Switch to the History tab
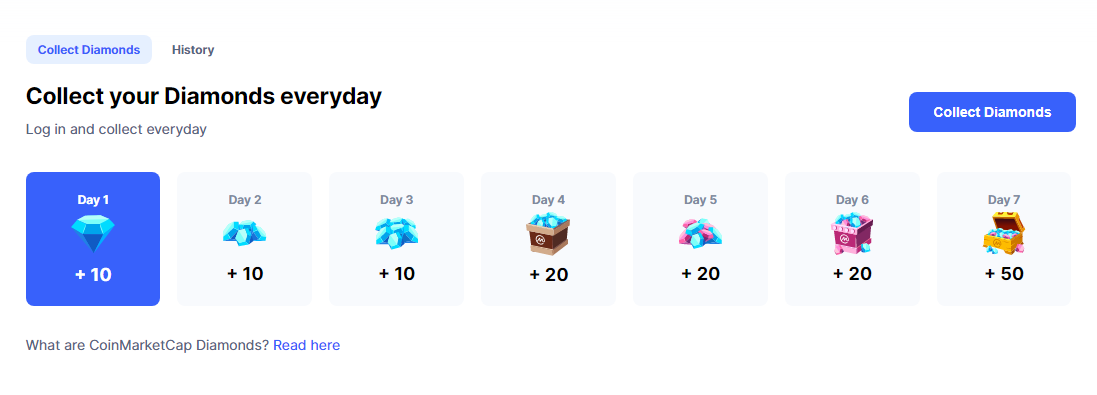Screen dimensions: 1097x395 (x=193, y=50)
